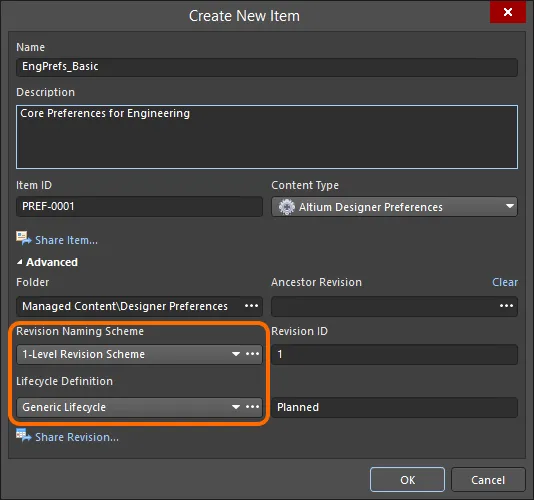Viewport: 534px width, 500px height.
Task: Click the Revision ID input field
Action: point(394,354)
